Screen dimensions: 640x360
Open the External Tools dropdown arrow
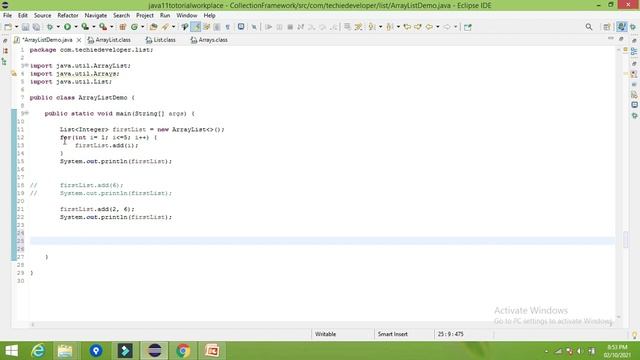[111, 27]
